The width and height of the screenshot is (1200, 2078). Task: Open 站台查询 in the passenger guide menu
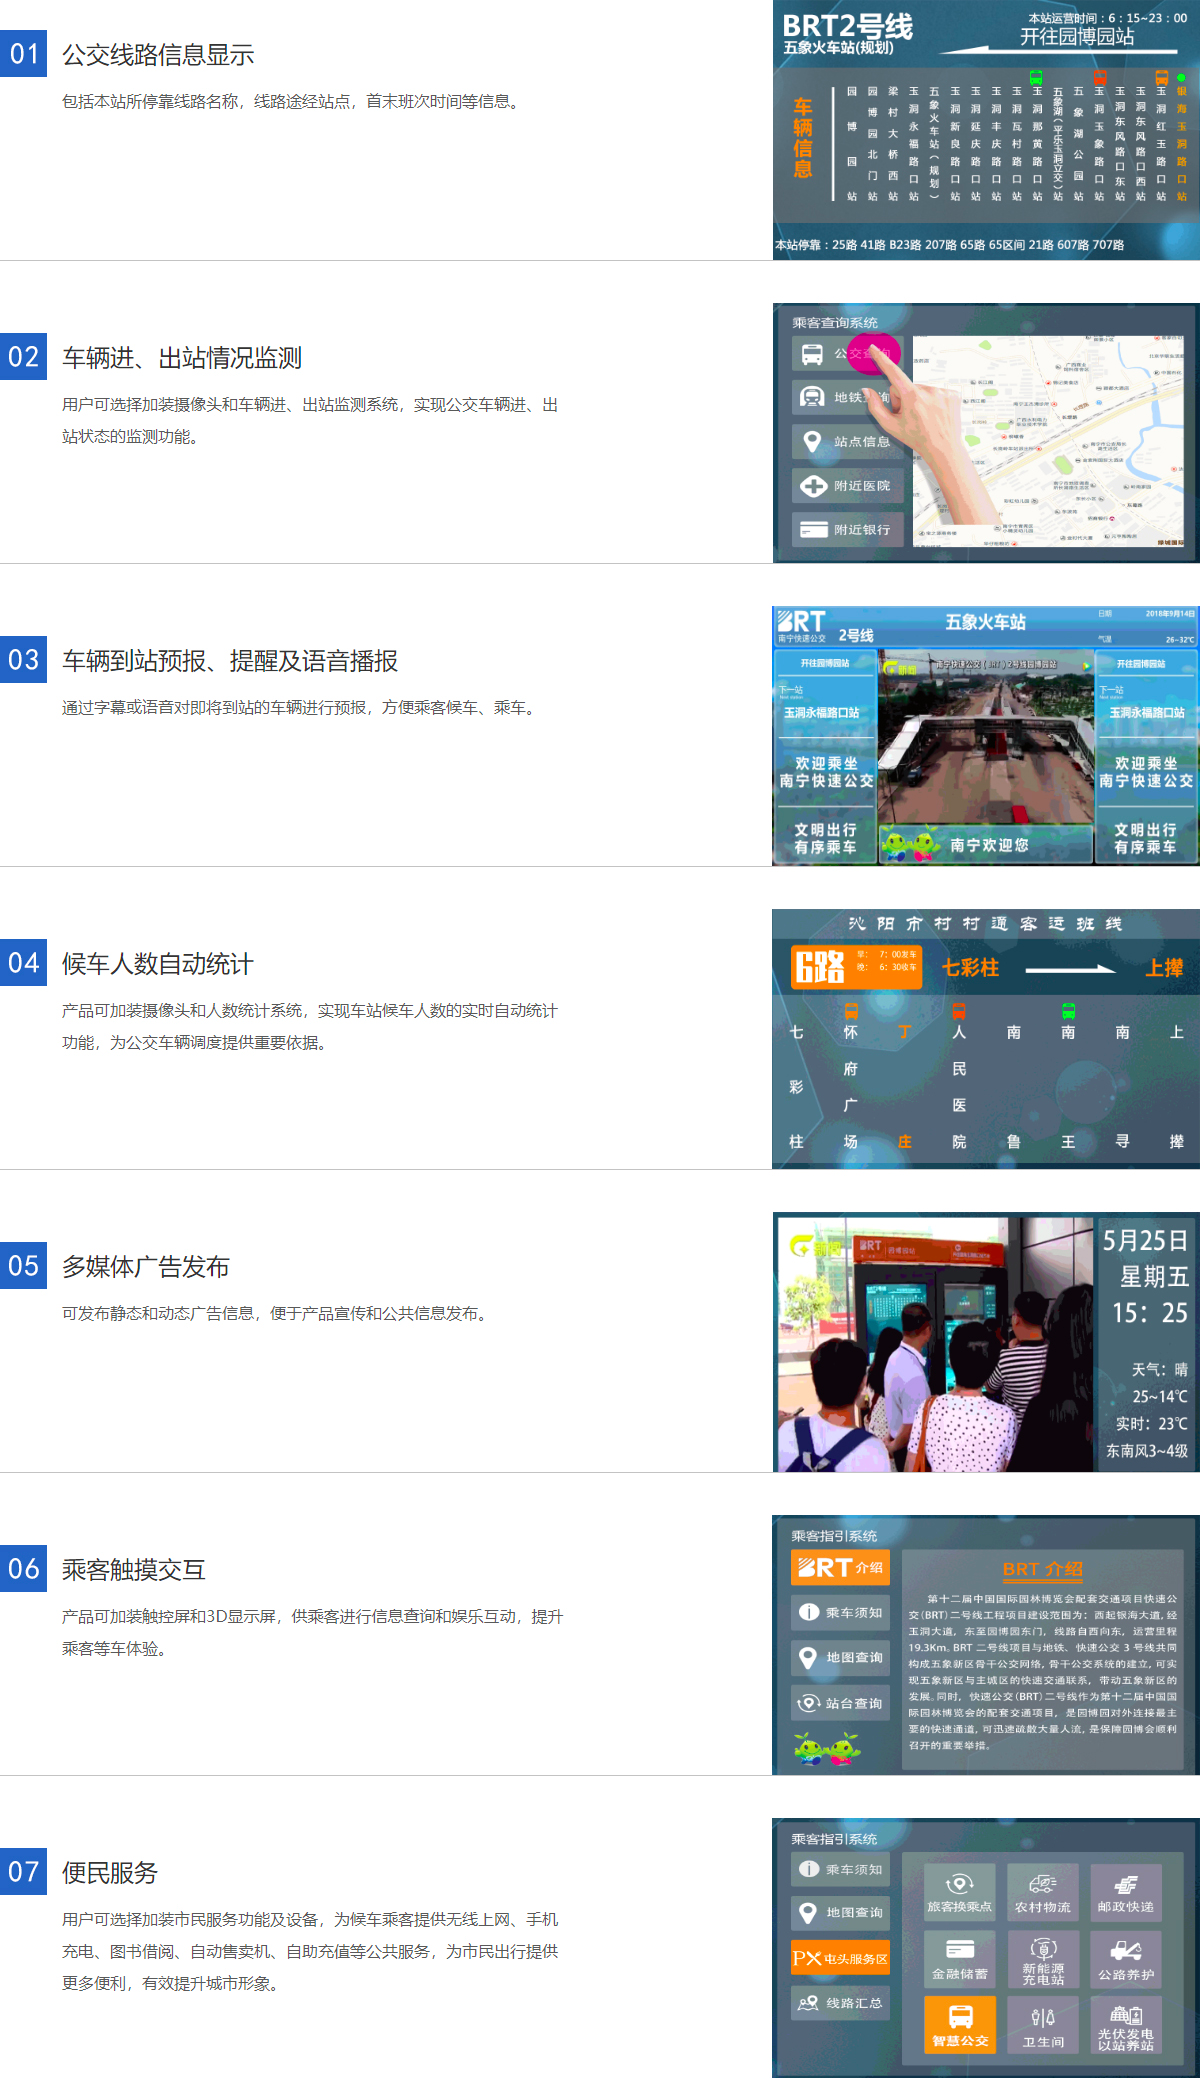coord(840,1703)
